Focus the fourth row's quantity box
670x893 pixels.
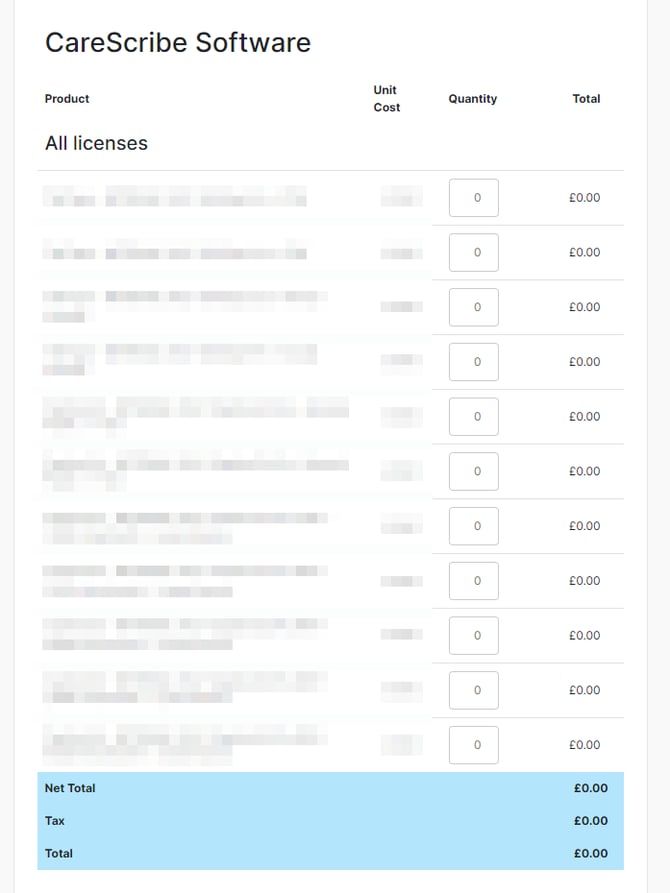[x=474, y=362]
